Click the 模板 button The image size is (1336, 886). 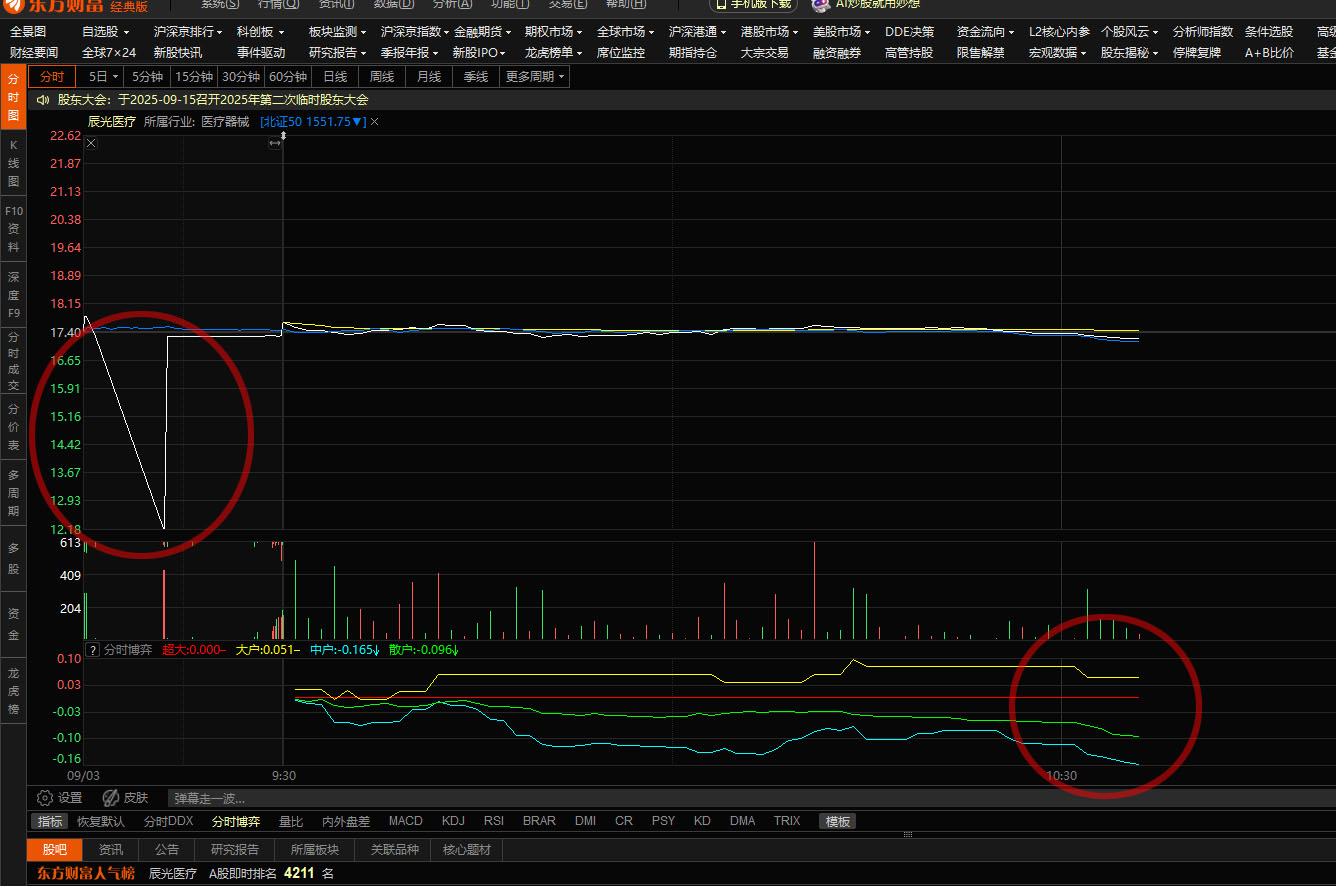[838, 821]
